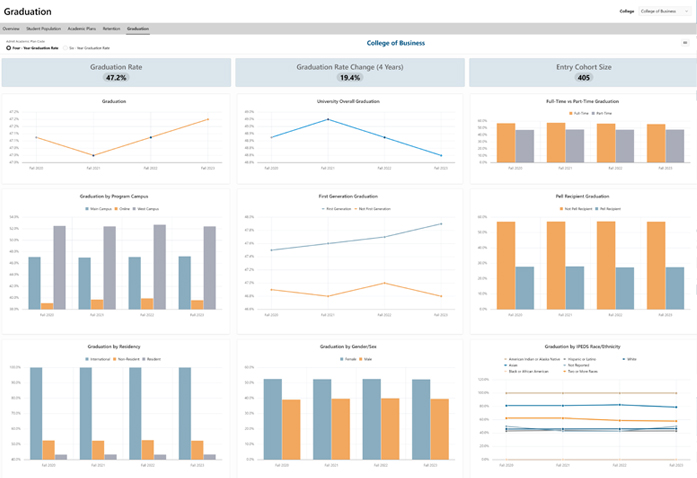Screen dimensions: 697x478
Task: Toggle Not First Generation legend entry
Action: 373,209
